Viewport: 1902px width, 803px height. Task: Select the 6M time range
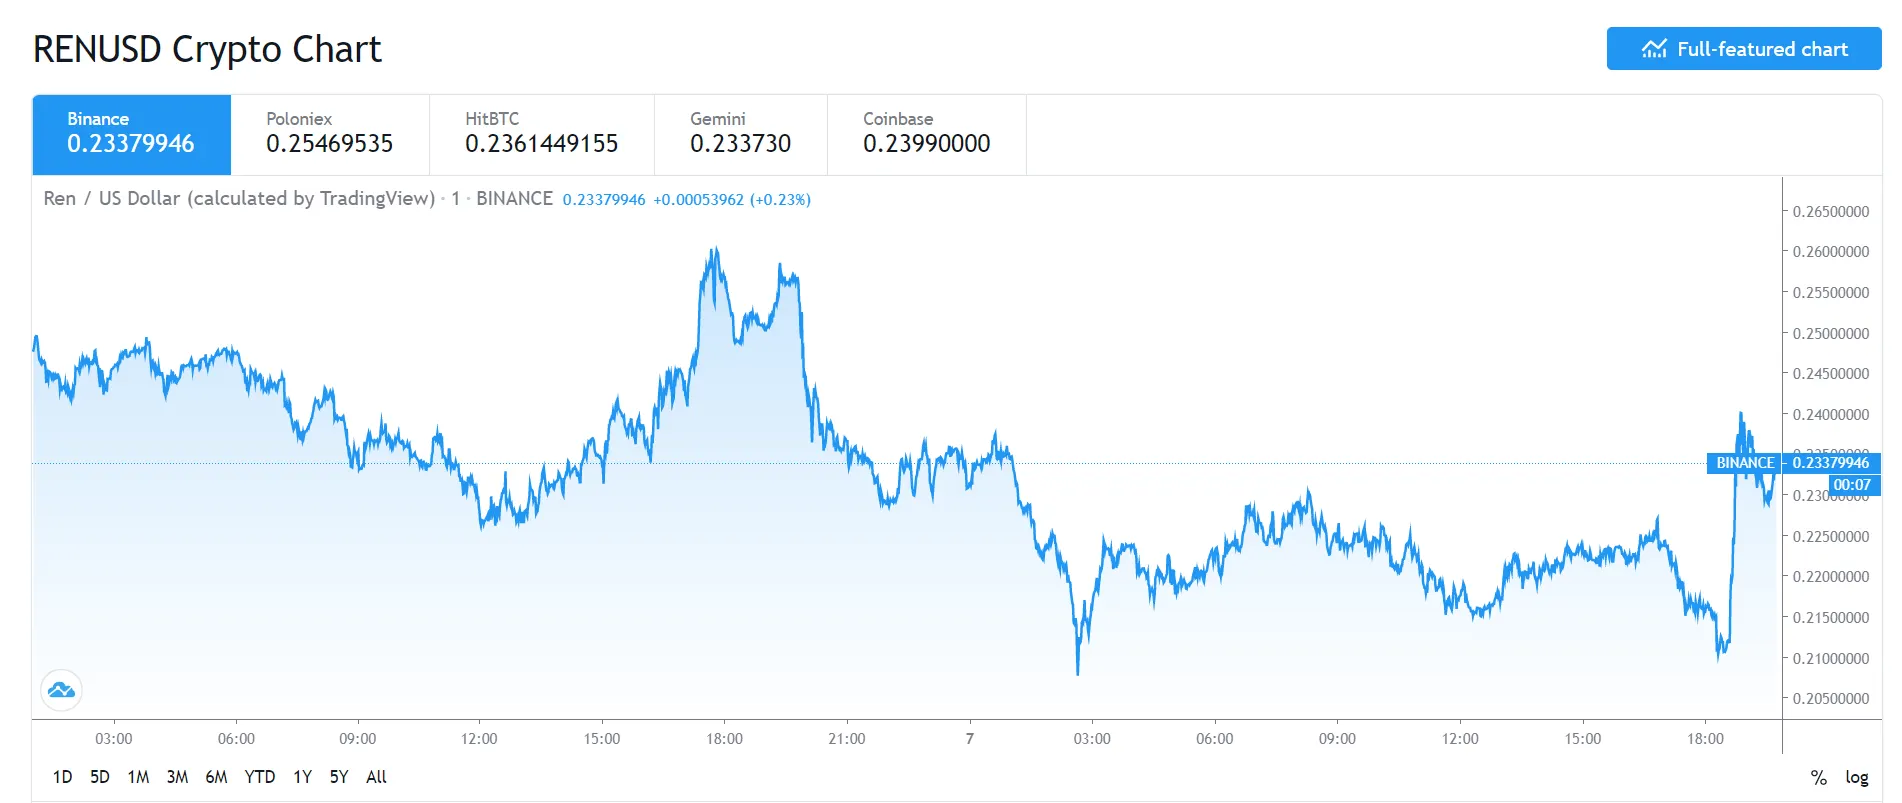216,777
